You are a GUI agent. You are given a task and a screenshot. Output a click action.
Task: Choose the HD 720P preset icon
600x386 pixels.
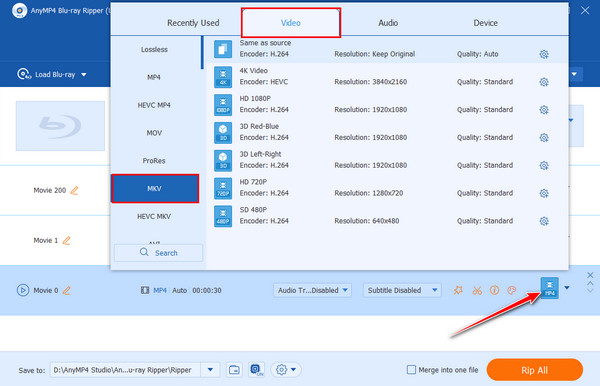click(223, 188)
